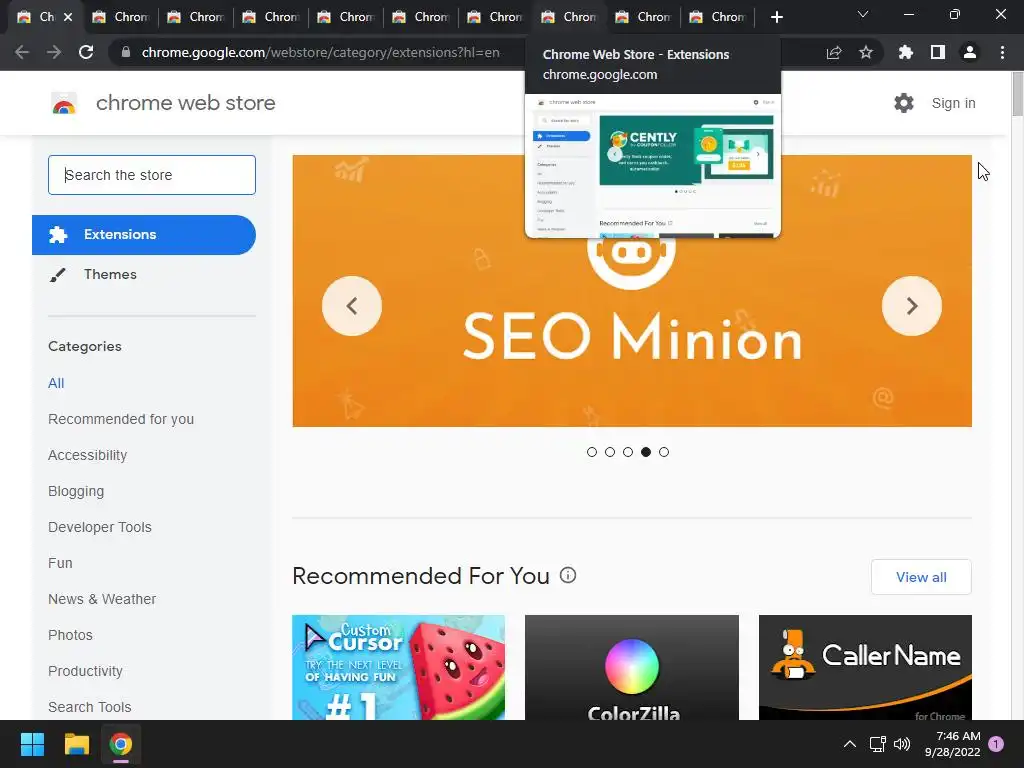
Task: Choose the Fun category
Action: point(60,563)
